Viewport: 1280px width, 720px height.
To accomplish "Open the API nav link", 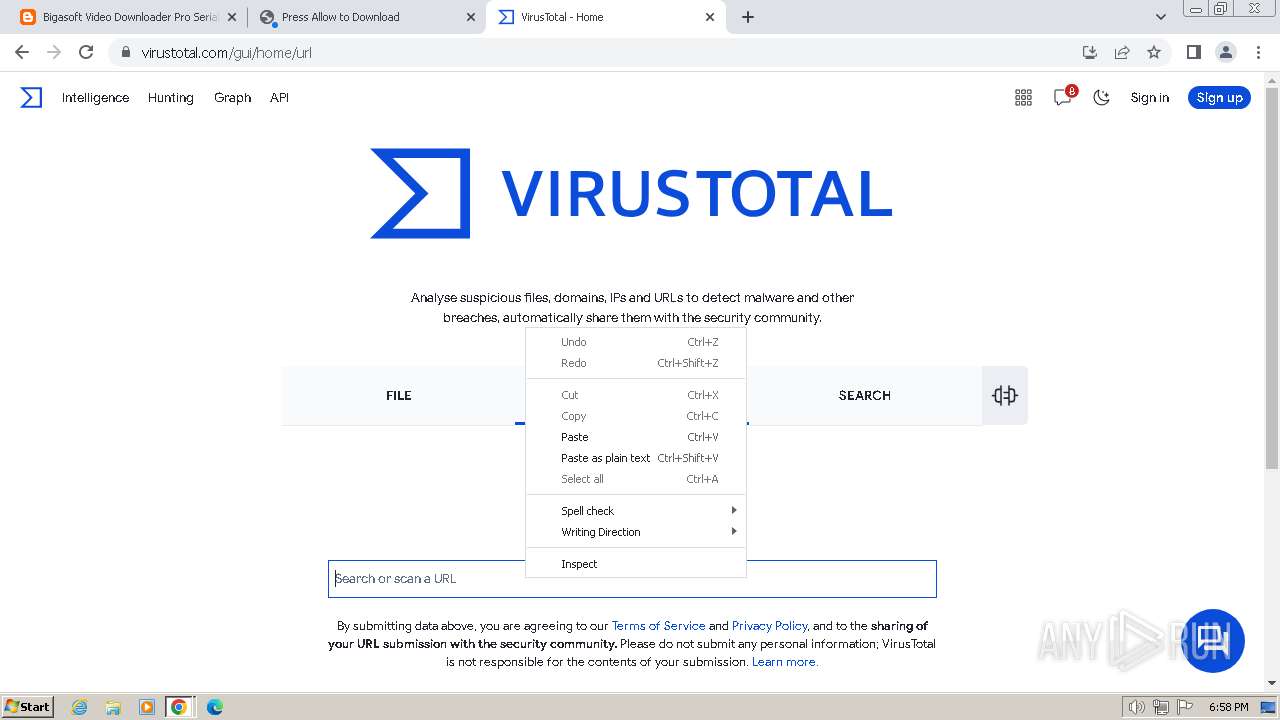I will [279, 97].
